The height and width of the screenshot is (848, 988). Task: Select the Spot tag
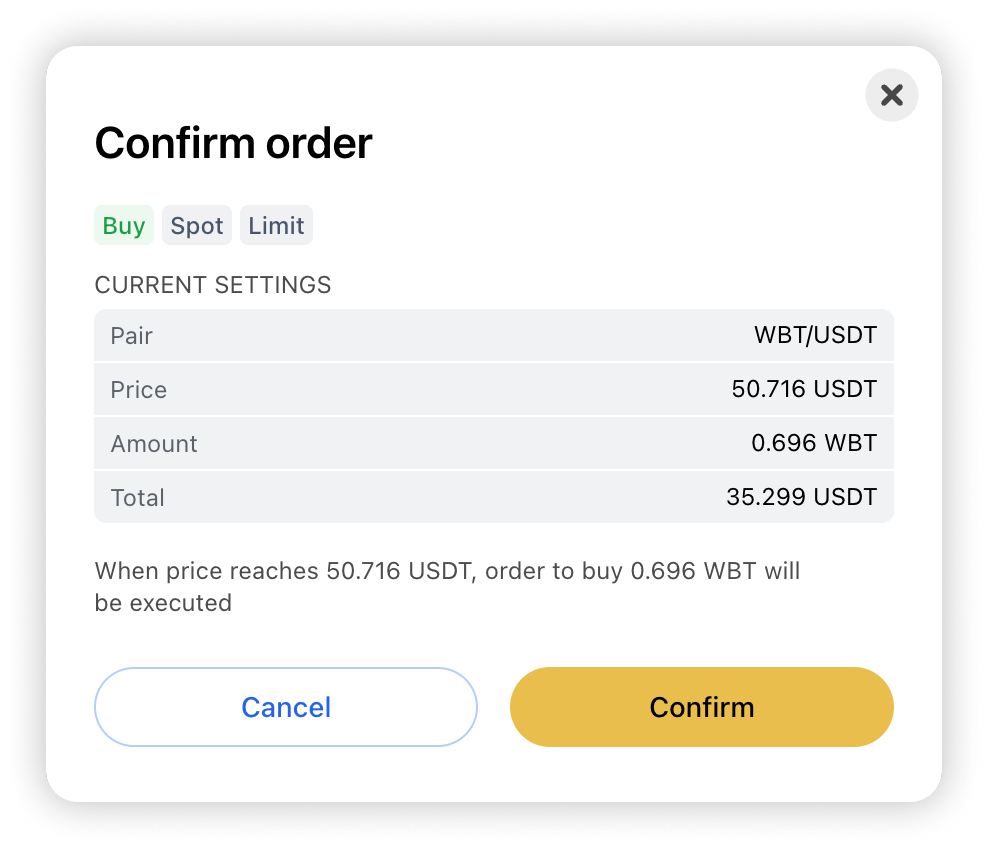point(197,226)
